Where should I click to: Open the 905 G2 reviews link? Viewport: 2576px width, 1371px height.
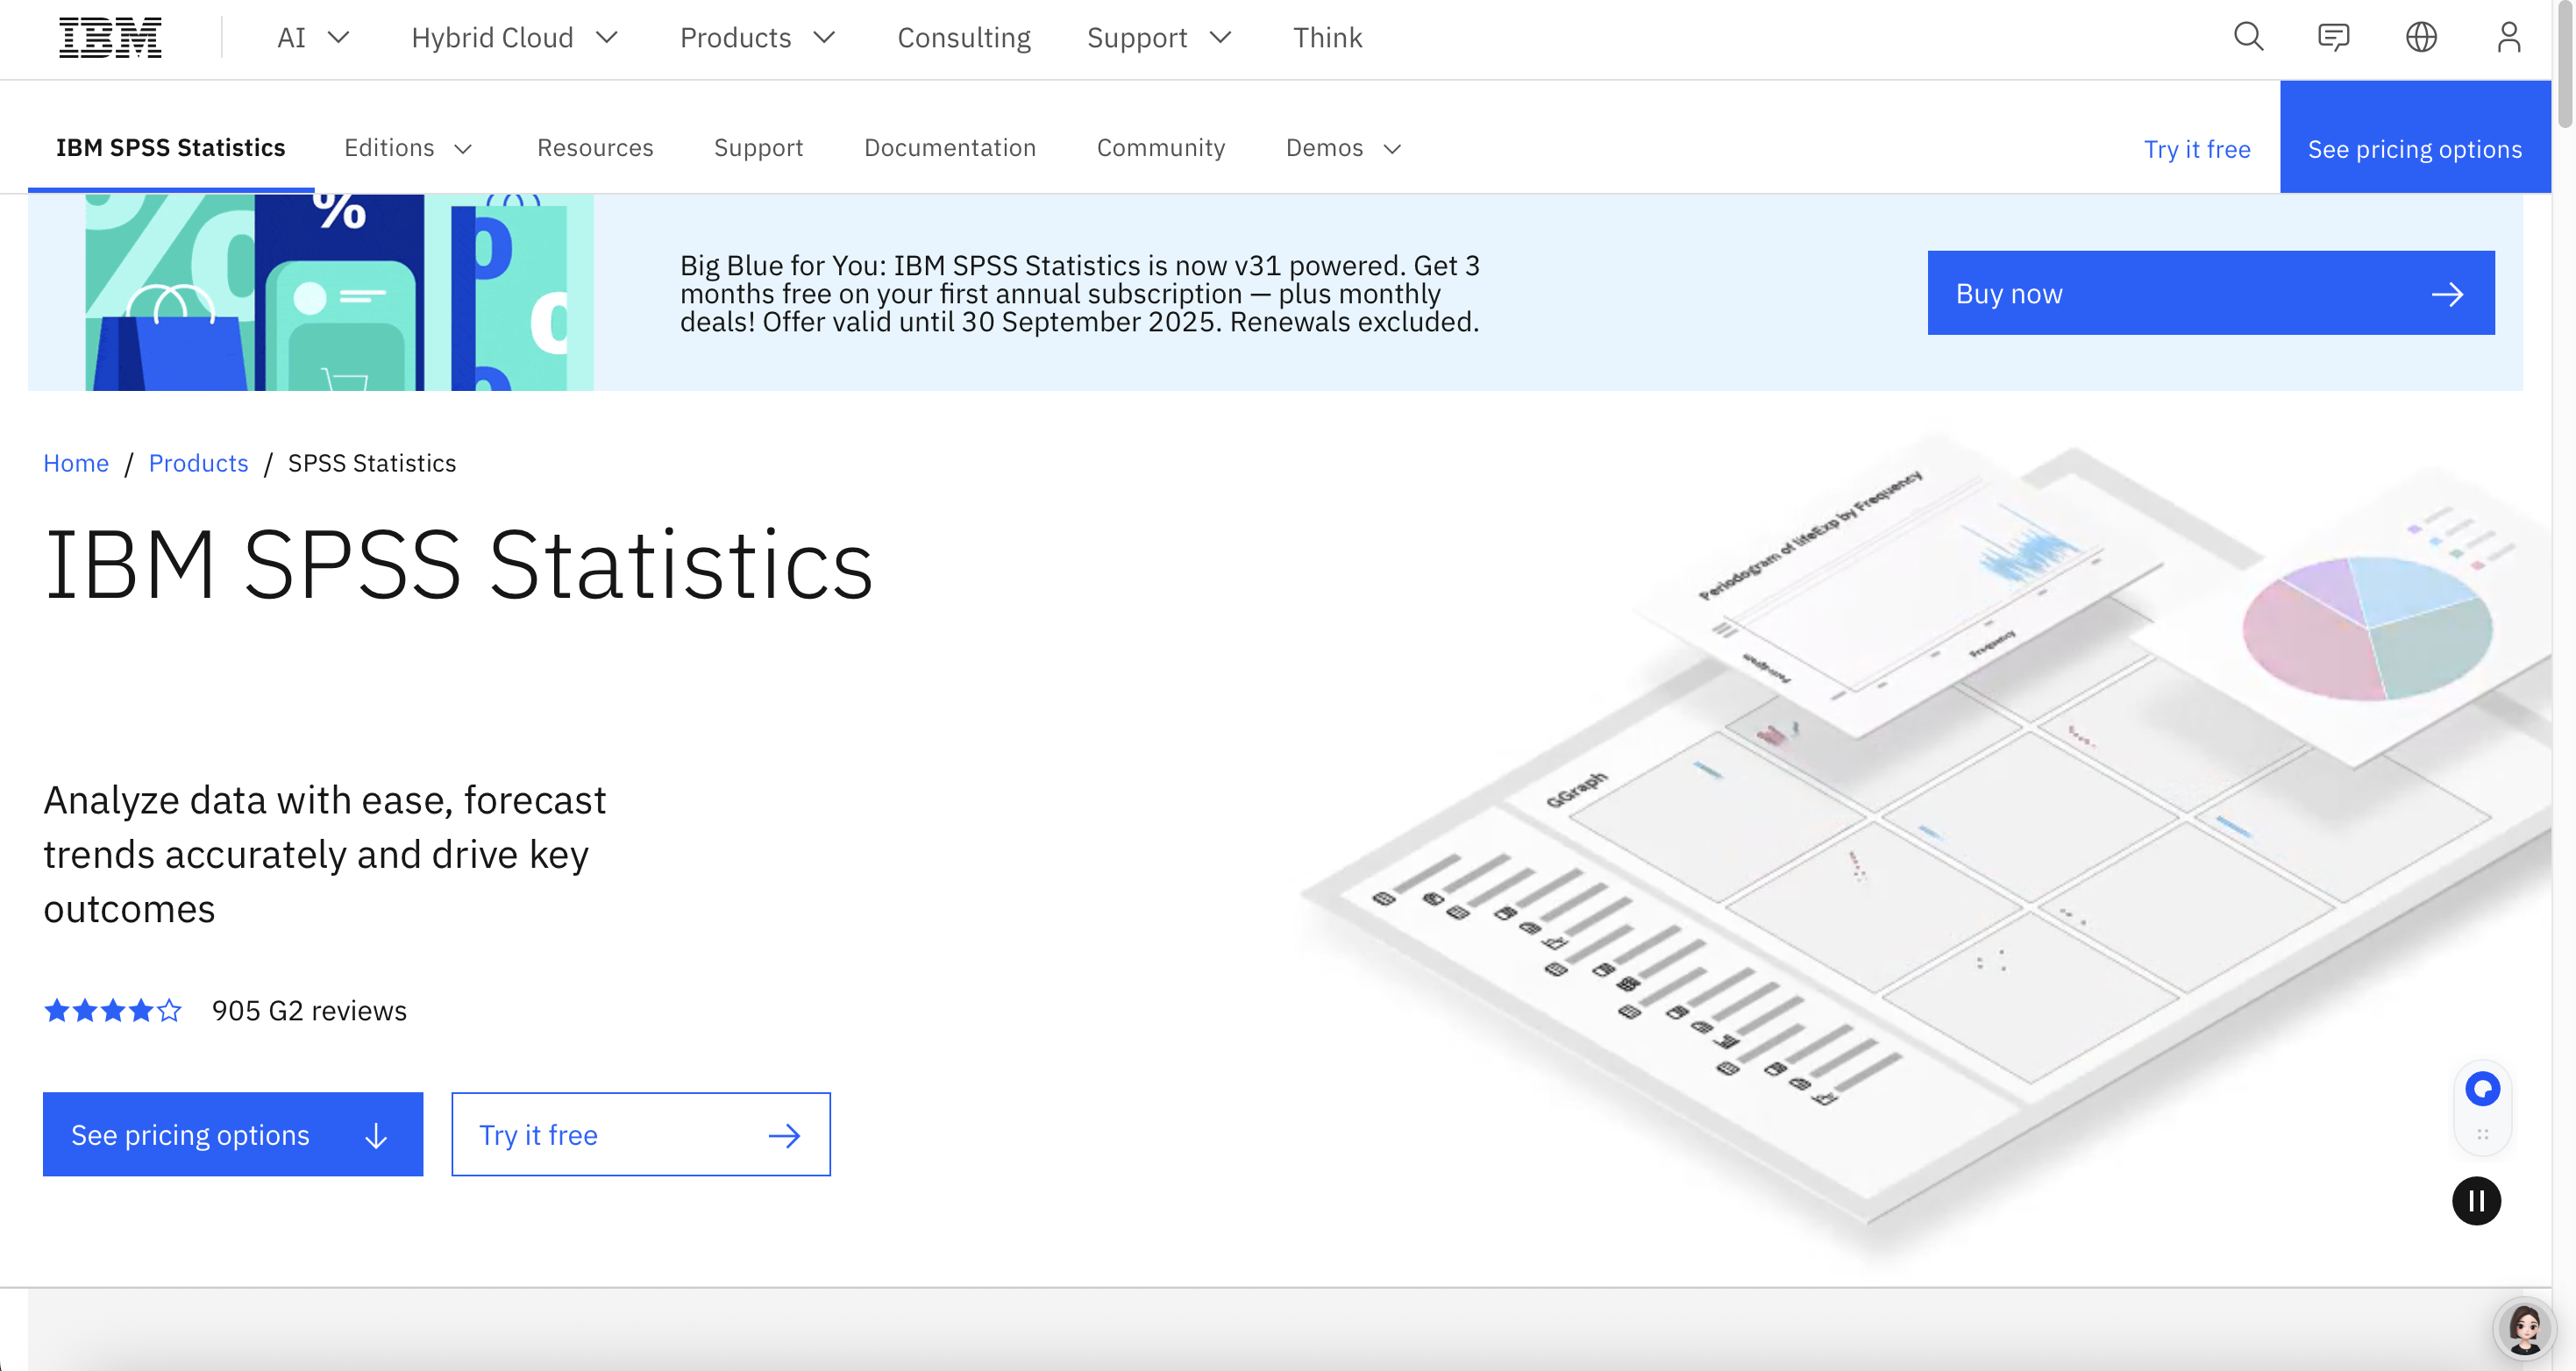tap(309, 1010)
